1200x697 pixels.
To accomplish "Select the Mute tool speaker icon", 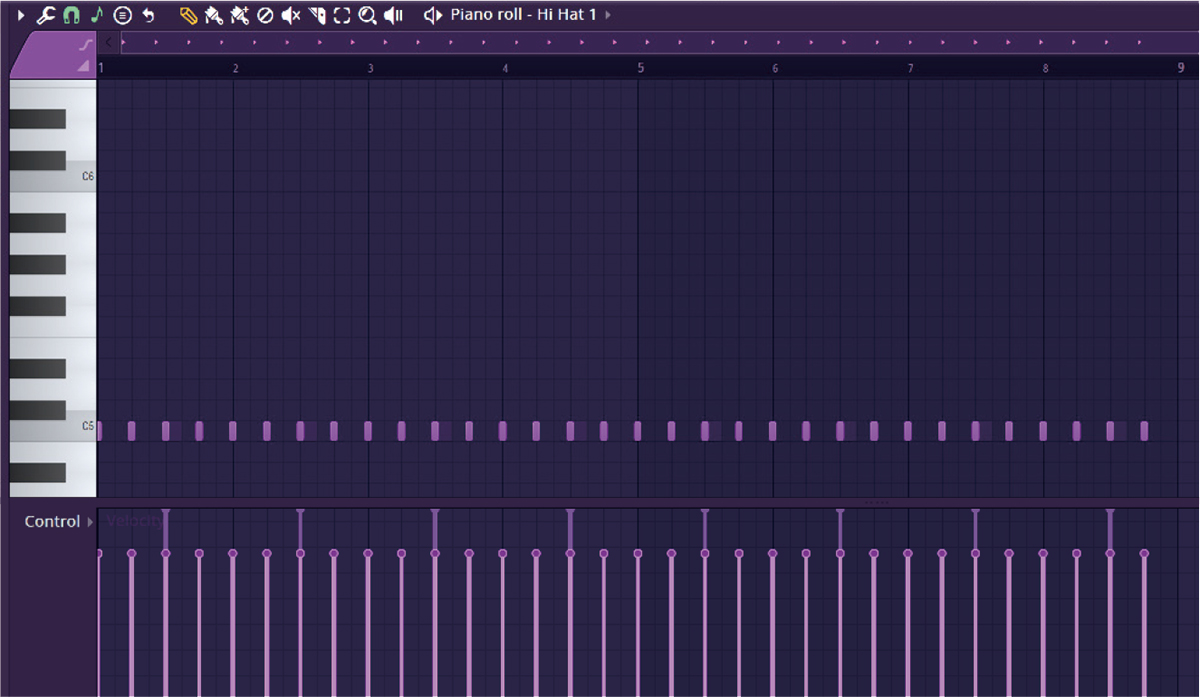I will click(x=291, y=15).
